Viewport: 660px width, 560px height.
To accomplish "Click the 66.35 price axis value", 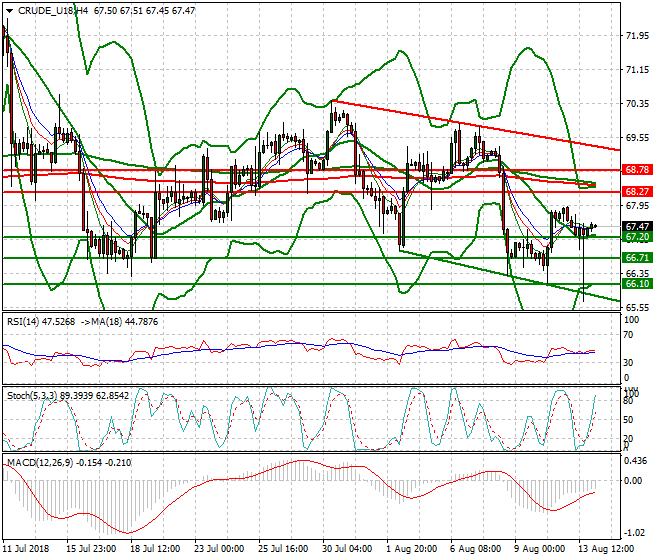I will (x=637, y=273).
